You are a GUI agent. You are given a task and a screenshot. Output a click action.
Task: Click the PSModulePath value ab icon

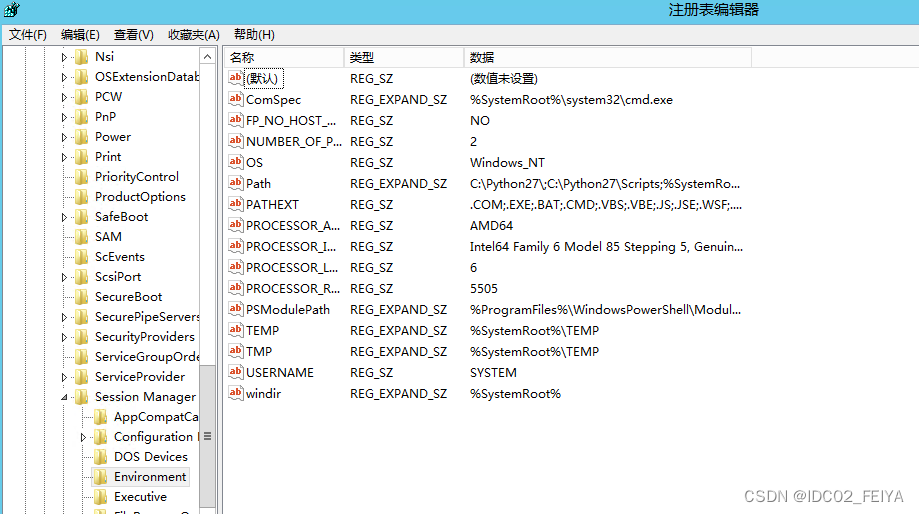click(x=236, y=309)
